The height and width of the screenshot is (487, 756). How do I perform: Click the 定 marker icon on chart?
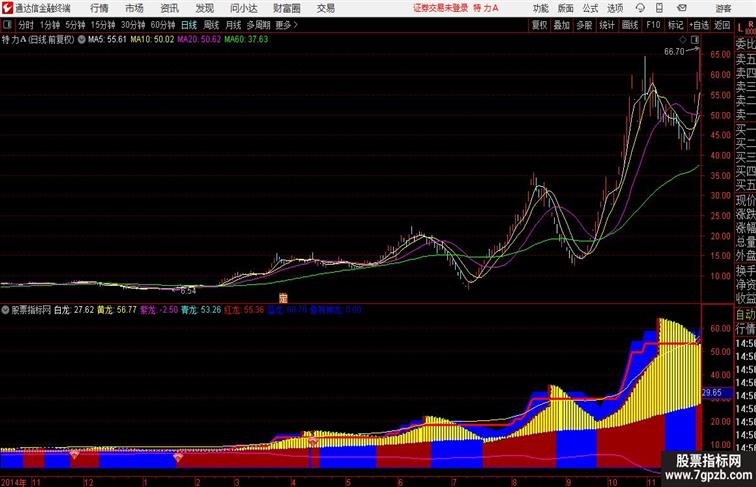pos(284,298)
